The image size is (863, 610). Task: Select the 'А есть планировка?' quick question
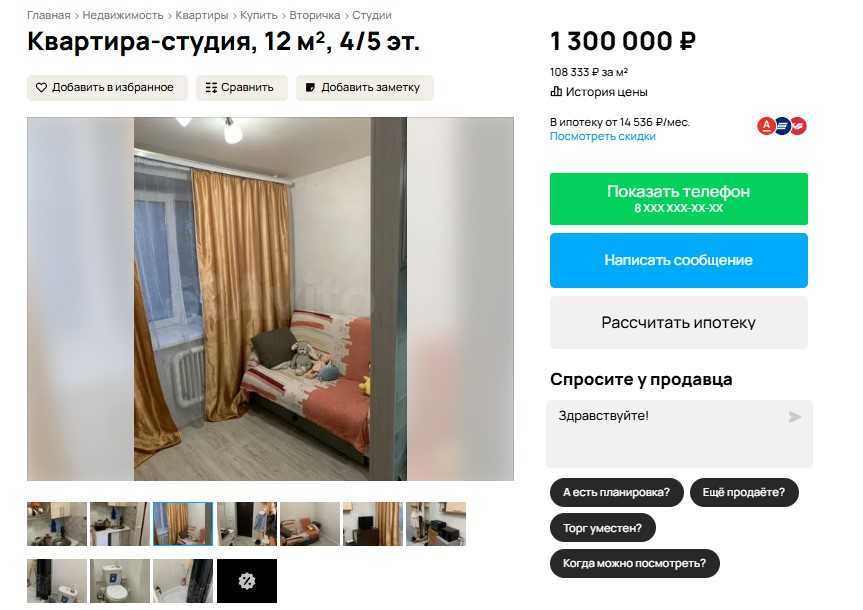(x=616, y=492)
